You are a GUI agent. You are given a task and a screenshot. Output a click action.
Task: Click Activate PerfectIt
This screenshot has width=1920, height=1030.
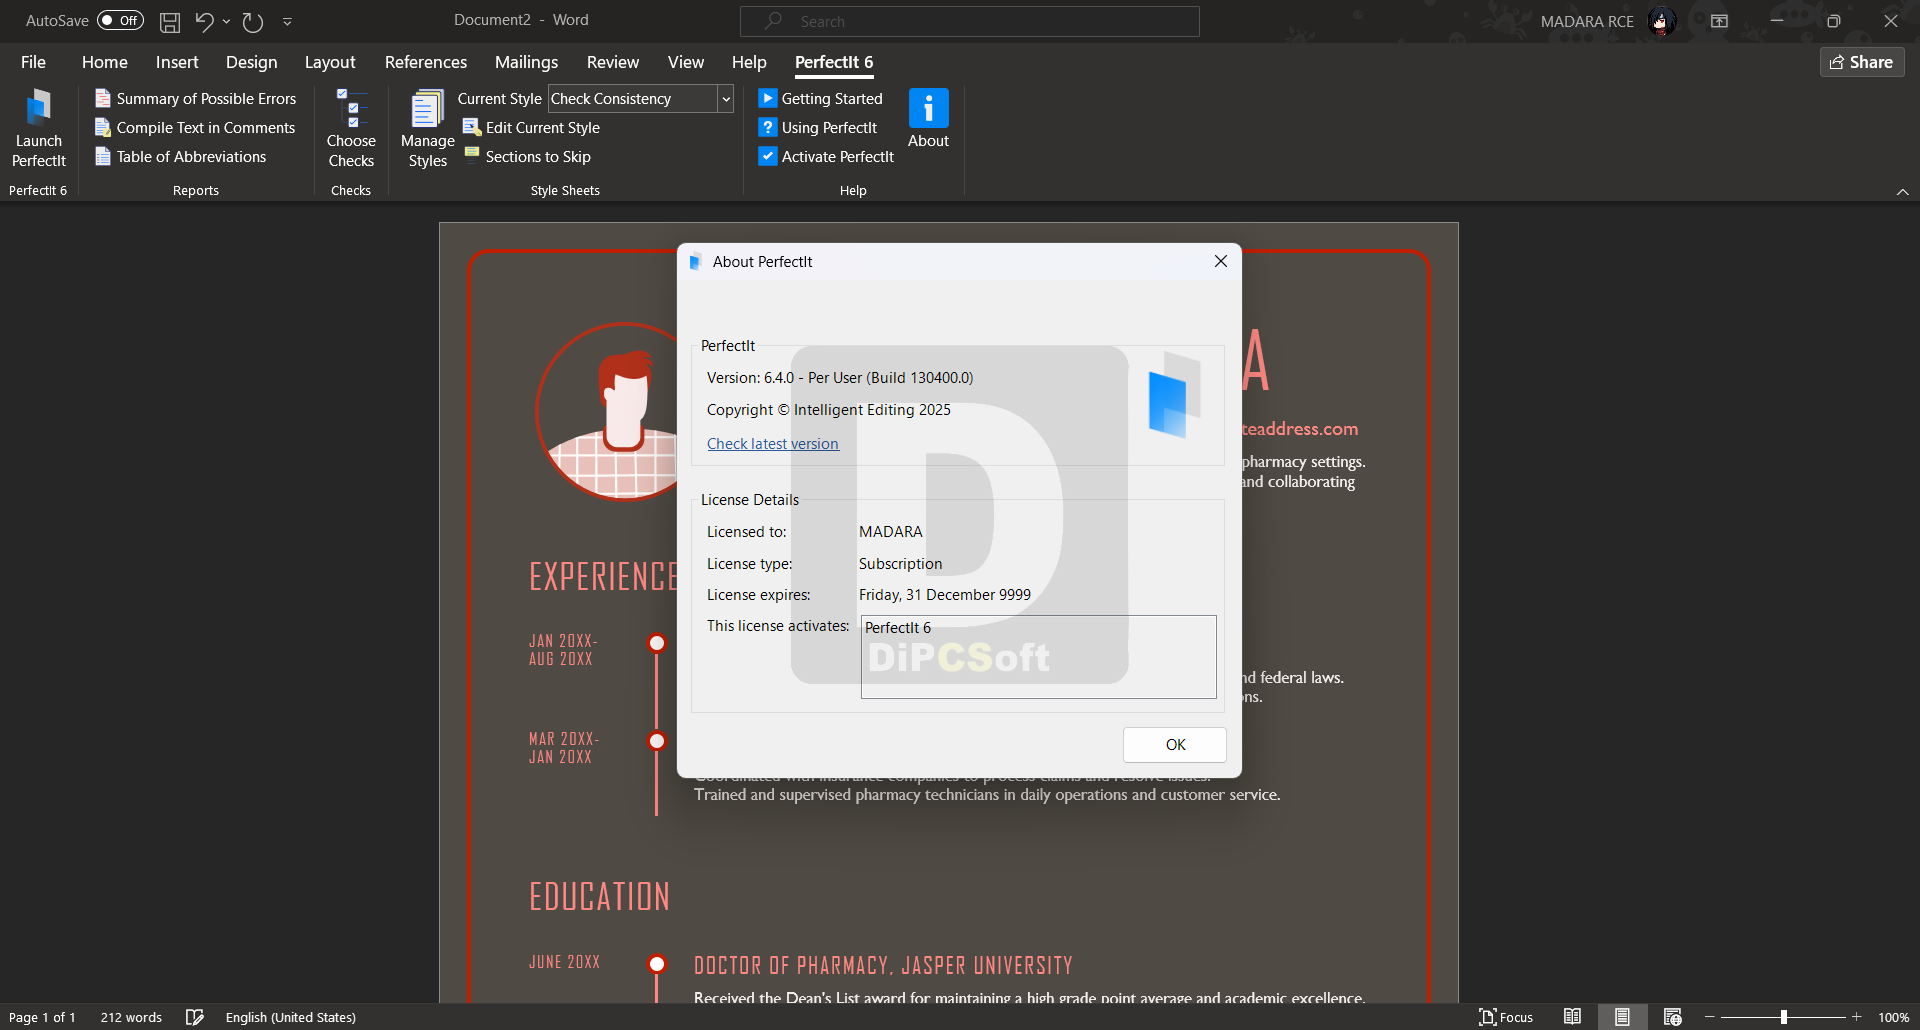(x=826, y=156)
